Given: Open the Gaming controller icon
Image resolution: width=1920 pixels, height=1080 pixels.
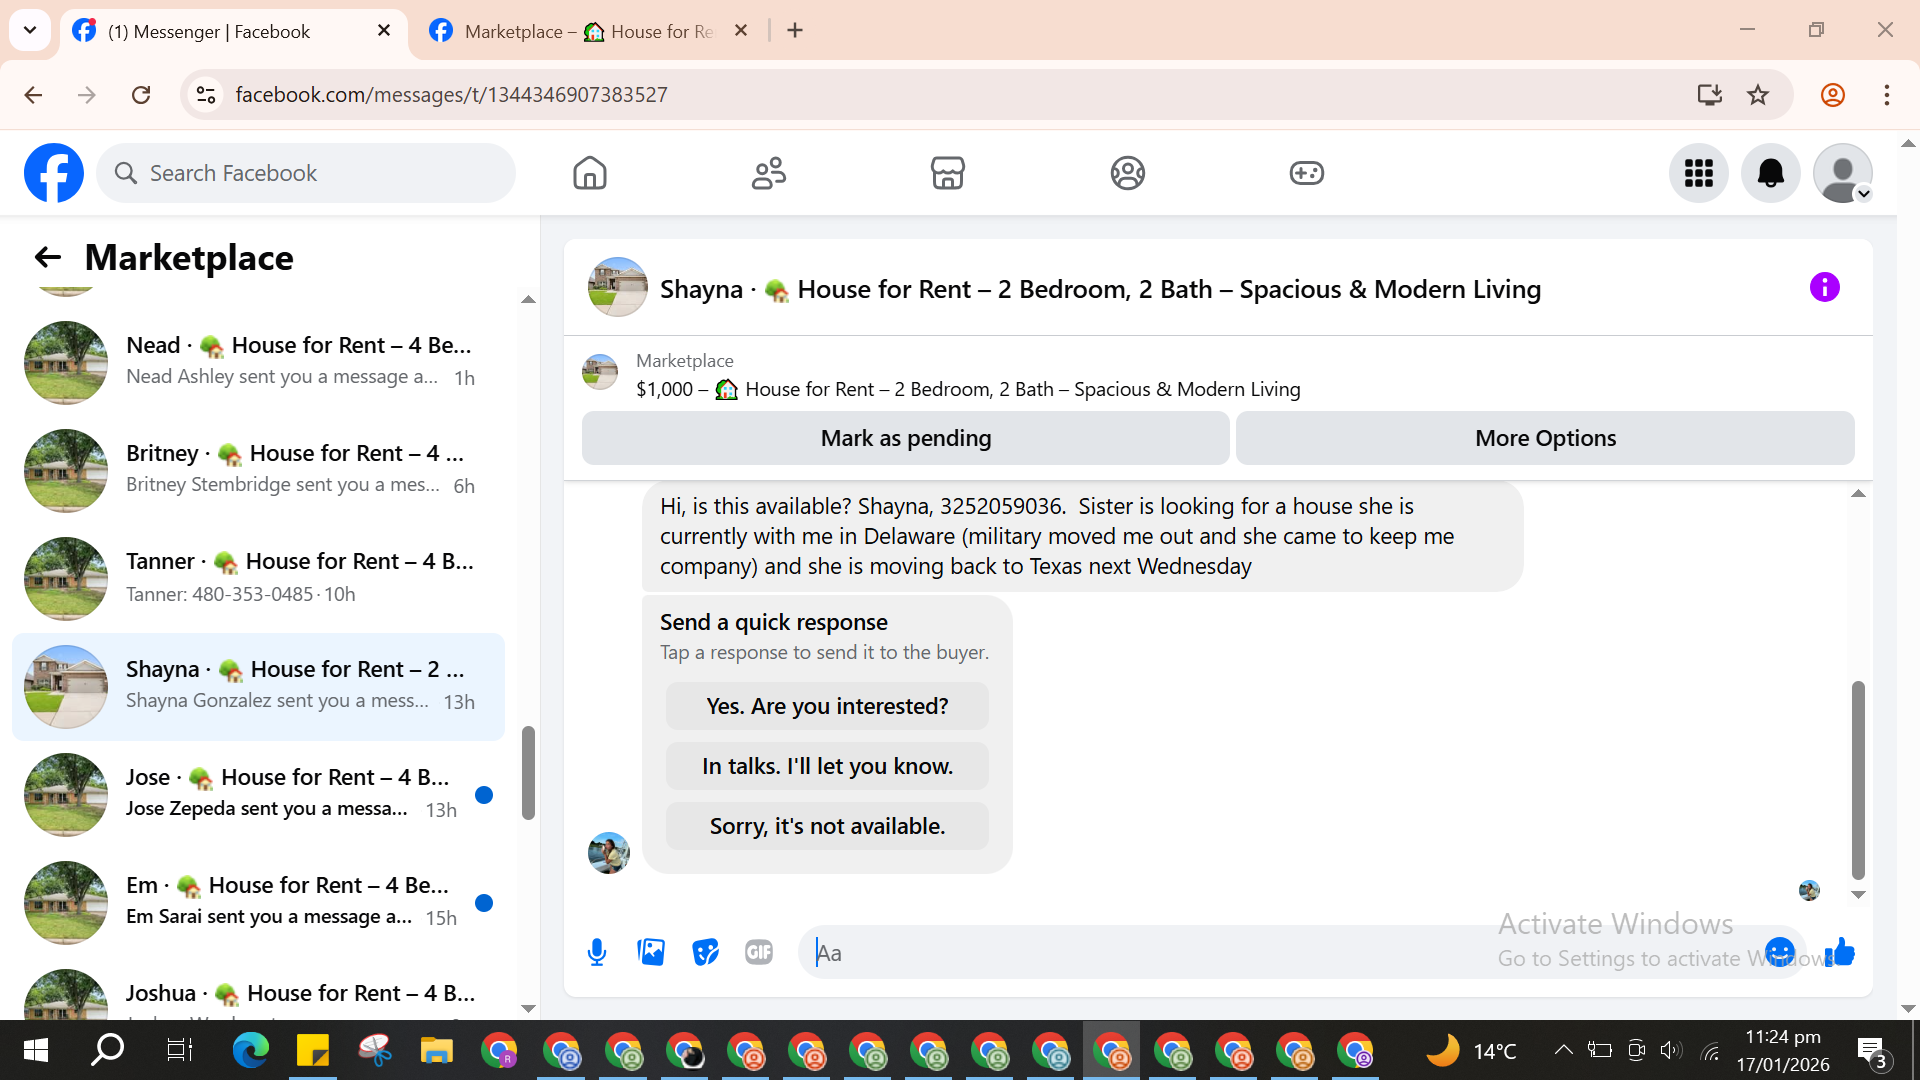Looking at the screenshot, I should 1306,173.
